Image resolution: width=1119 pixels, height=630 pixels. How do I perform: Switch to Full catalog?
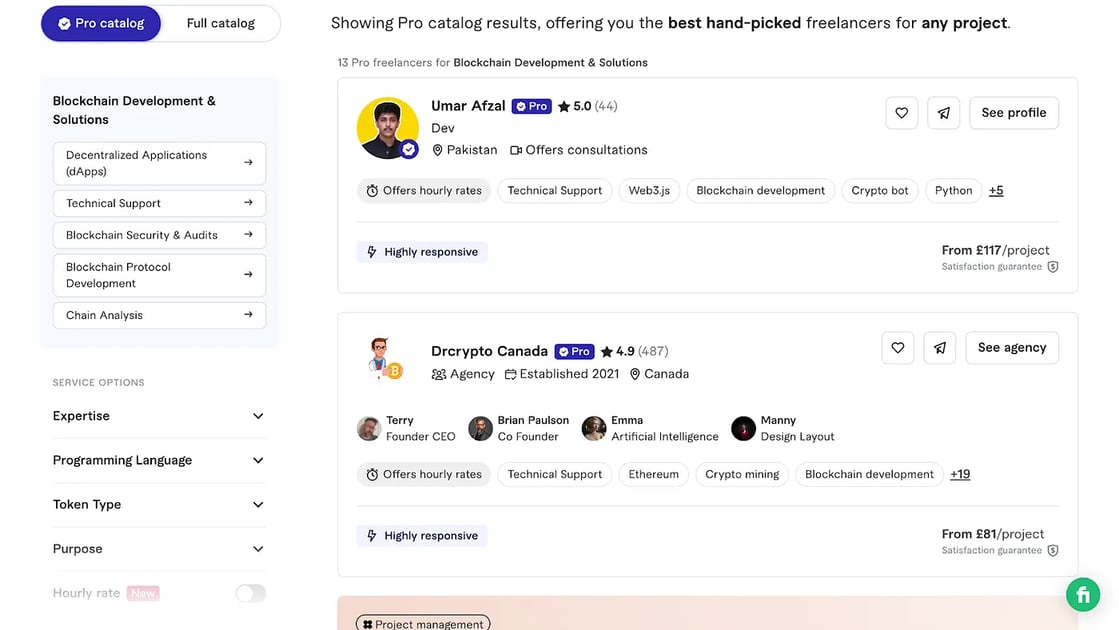(x=221, y=24)
